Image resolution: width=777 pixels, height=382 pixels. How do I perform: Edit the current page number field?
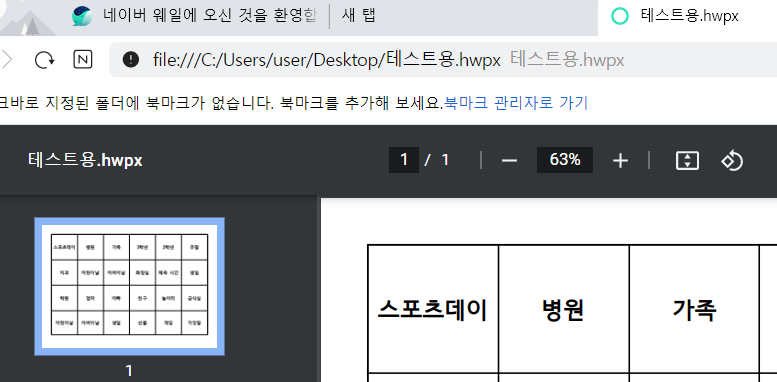click(404, 160)
